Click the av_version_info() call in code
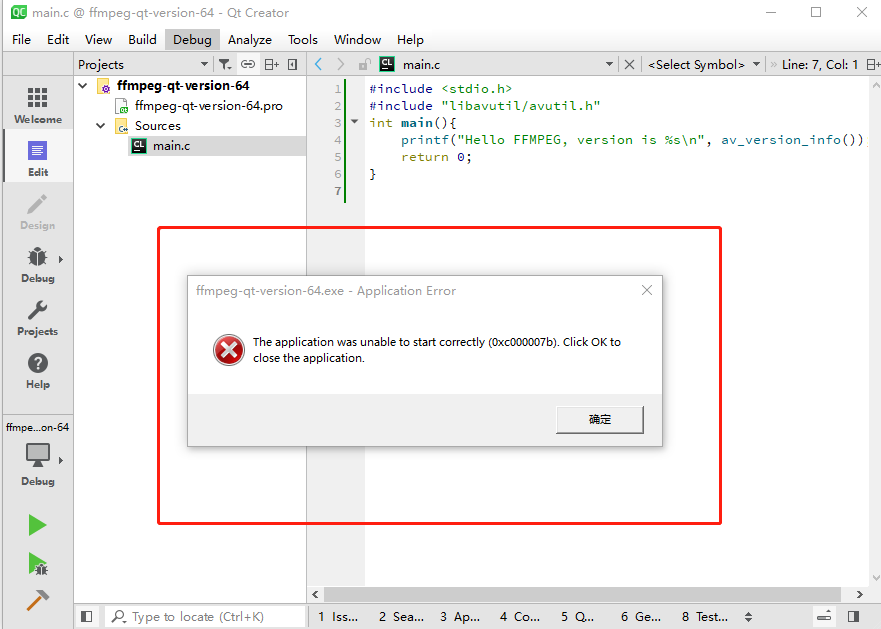 tap(792, 140)
